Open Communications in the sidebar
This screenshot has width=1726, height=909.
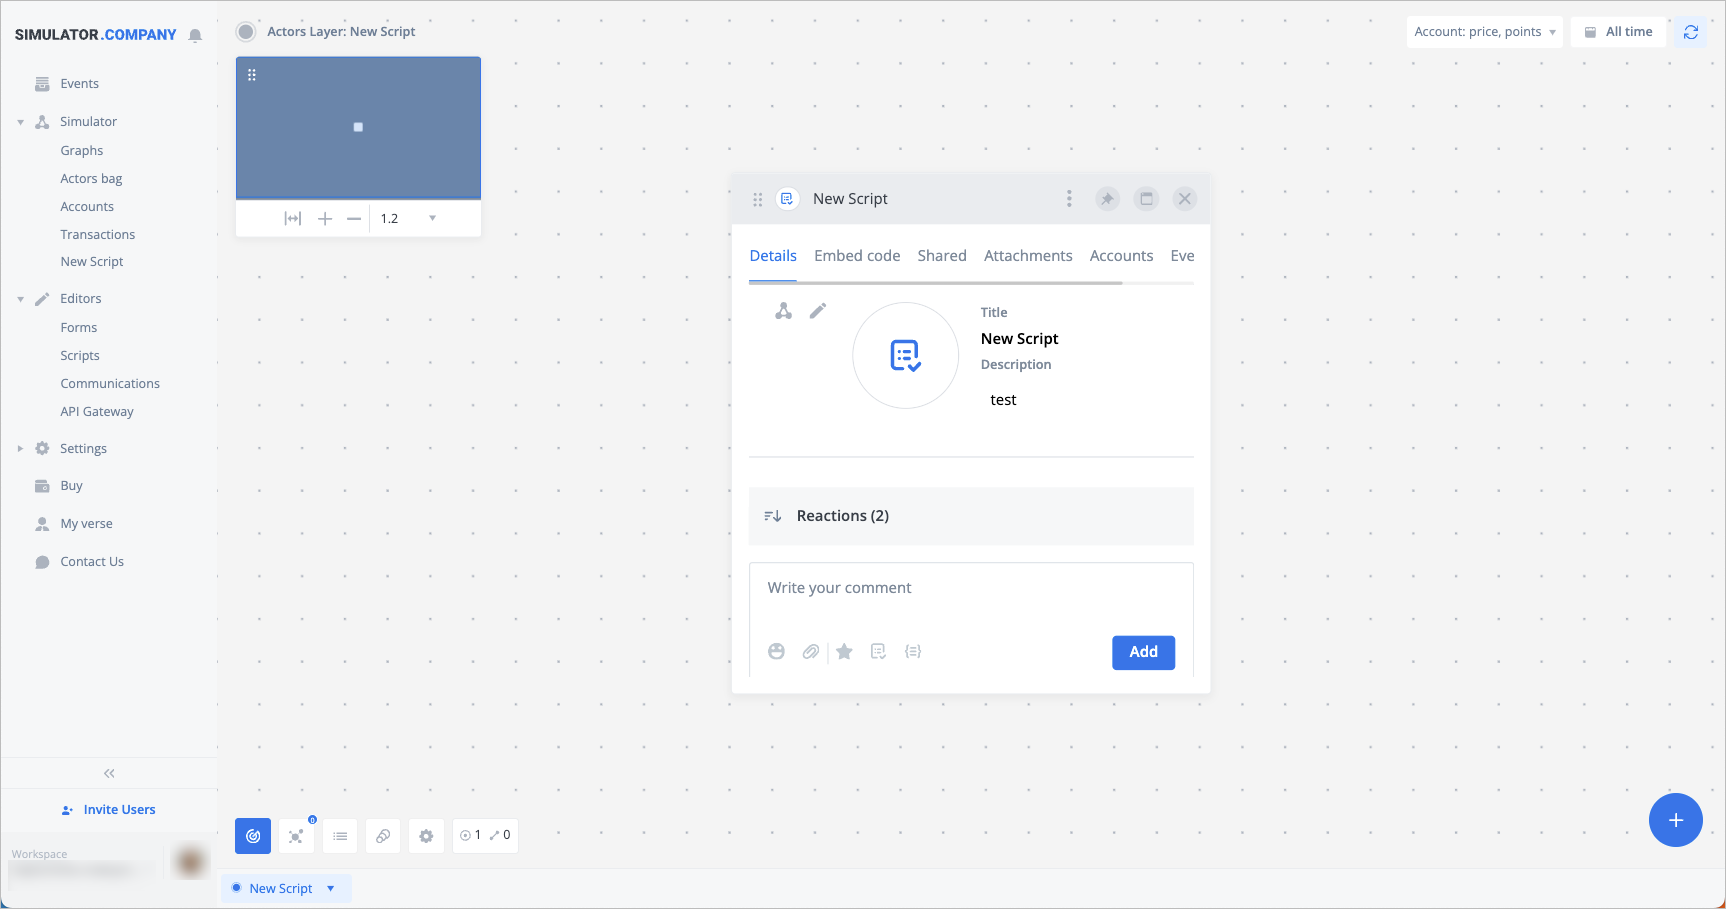coord(110,384)
